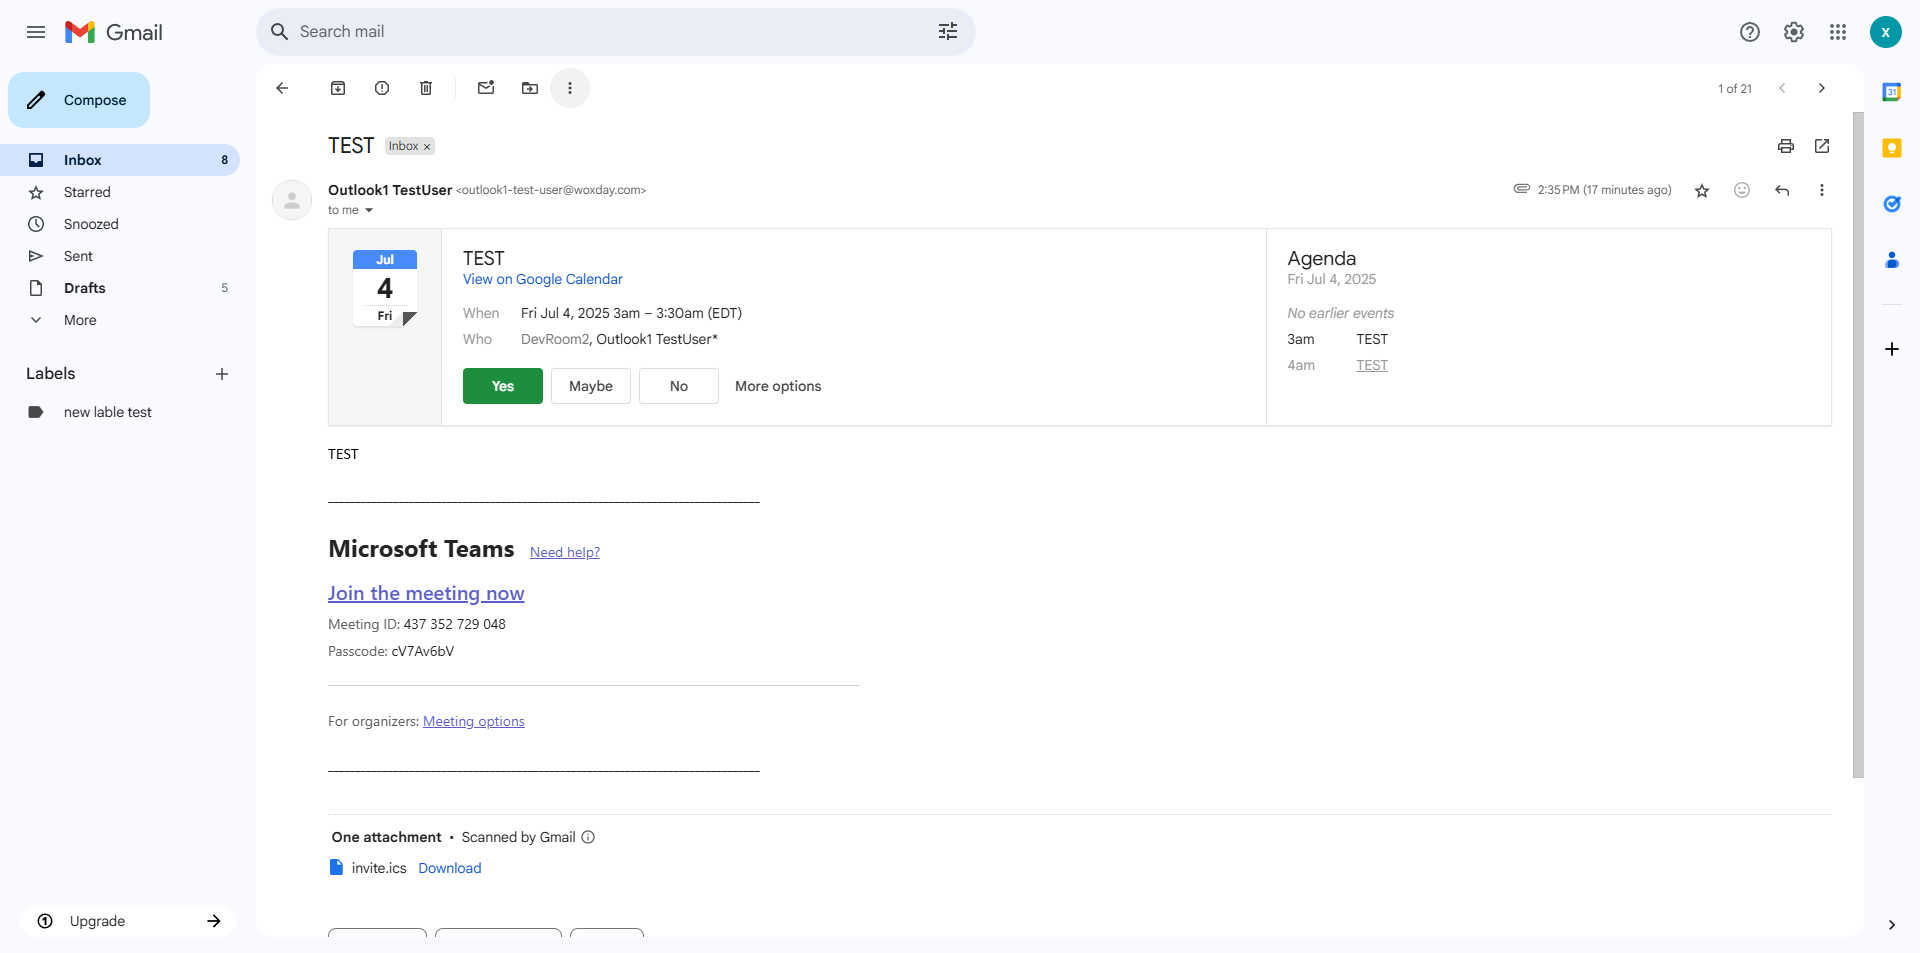
Task: Expand More in the left sidebar
Action: 80,320
